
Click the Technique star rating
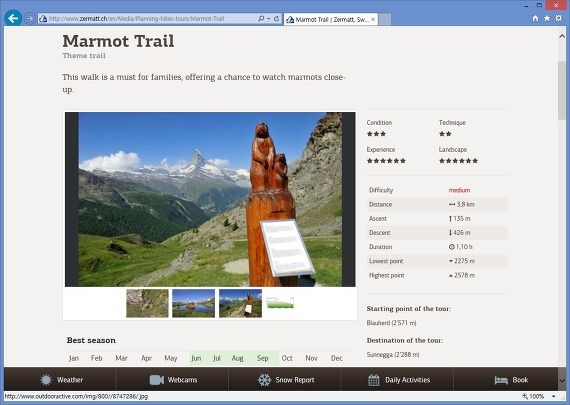pos(445,134)
